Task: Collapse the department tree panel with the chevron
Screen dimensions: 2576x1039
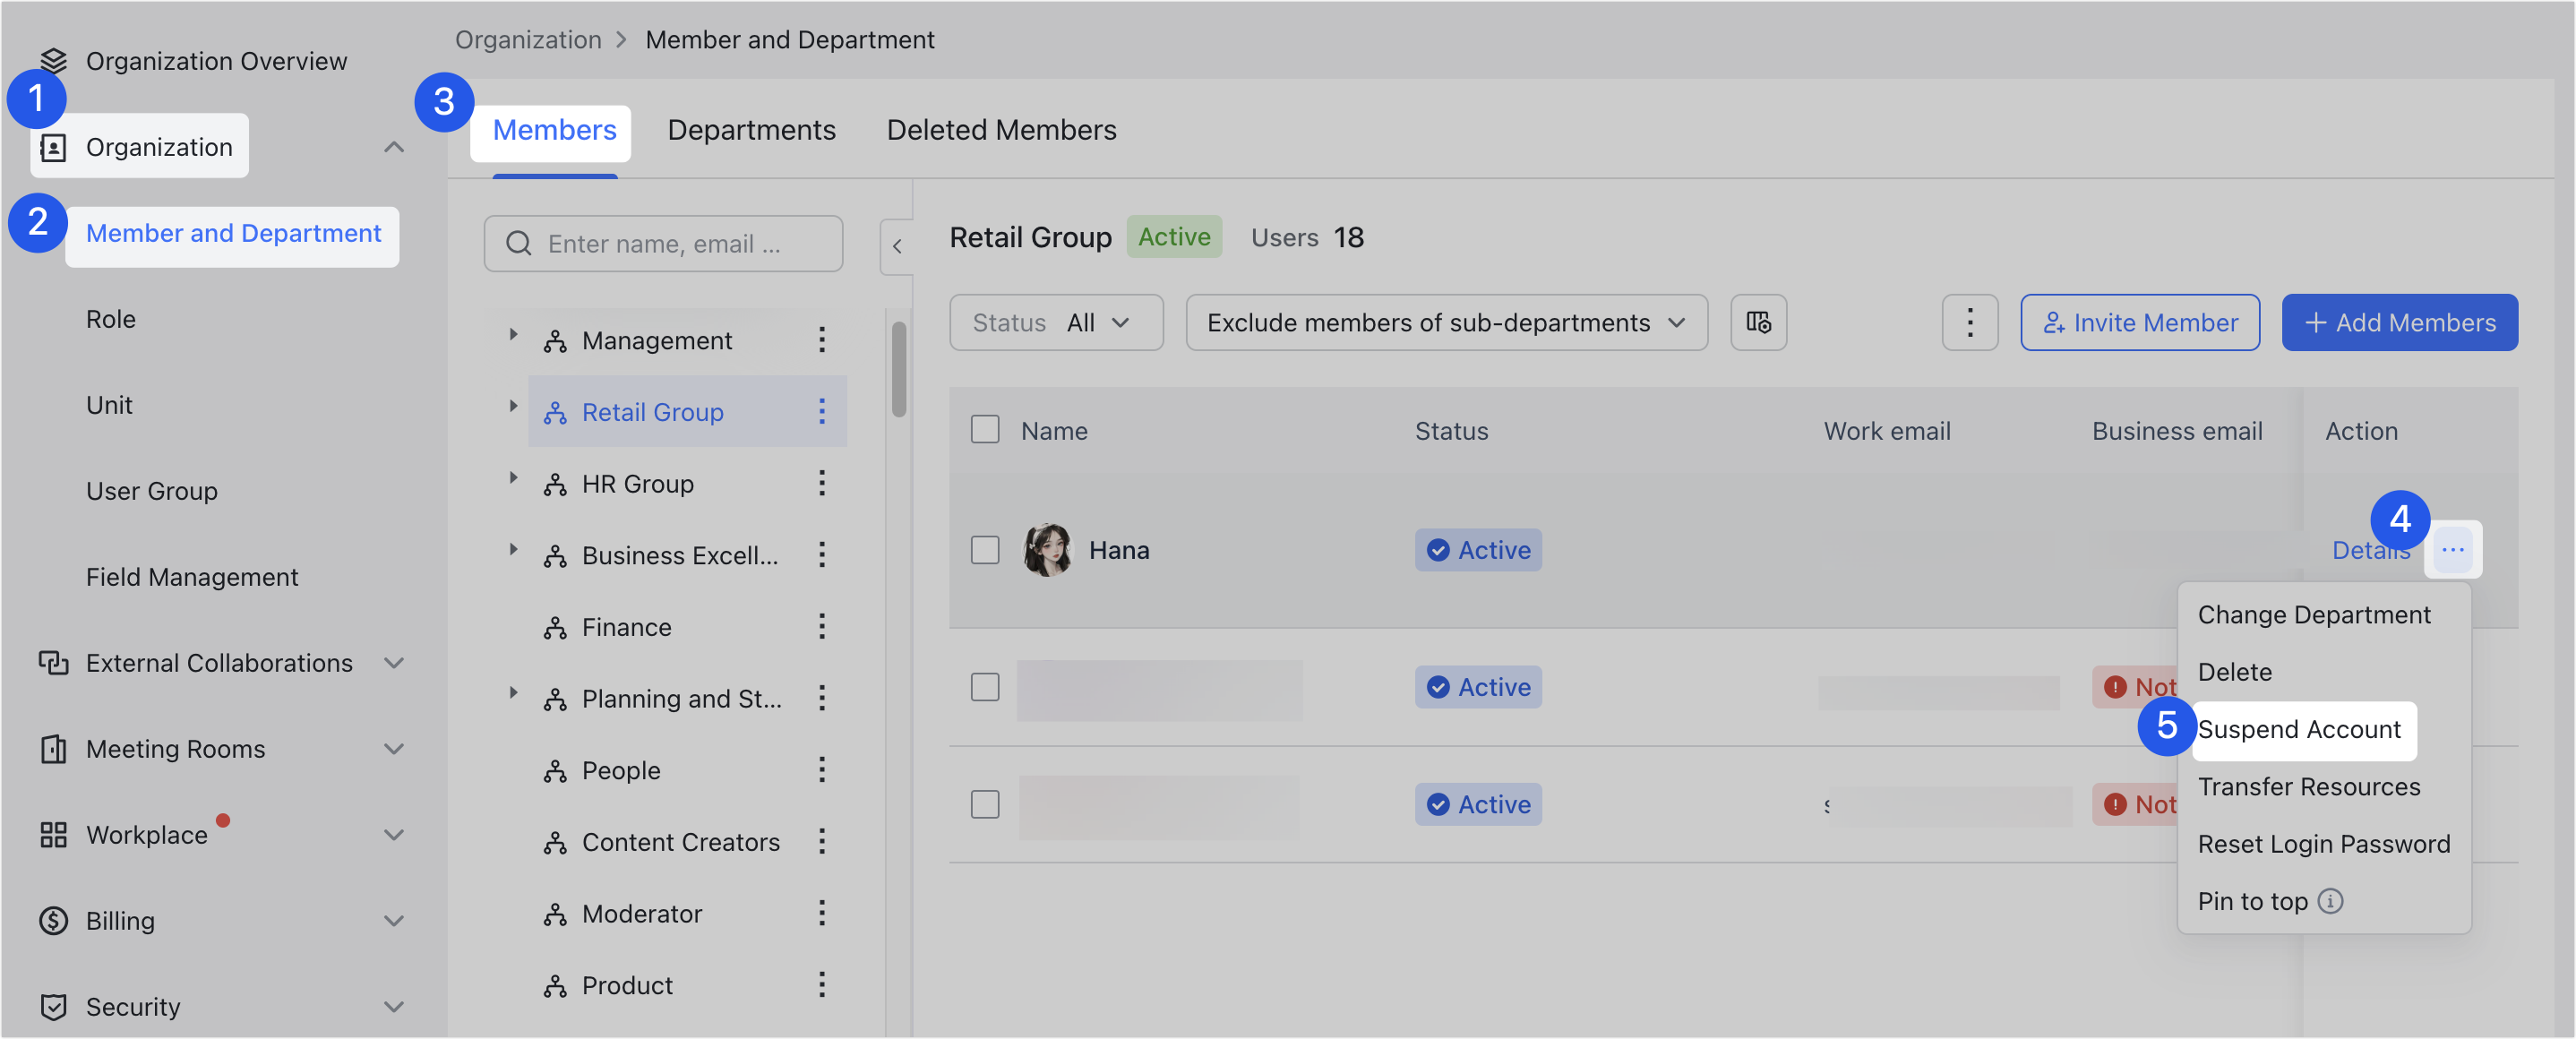Action: 897,246
